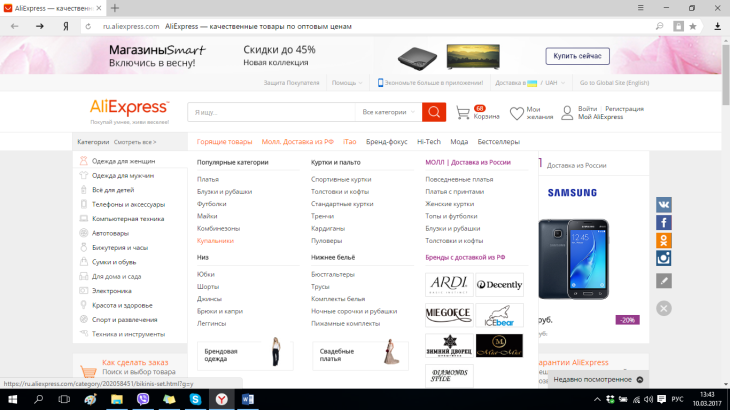This screenshot has height=410, width=730.
Task: Open browser hamburger menu
Action: pyautogui.click(x=641, y=8)
